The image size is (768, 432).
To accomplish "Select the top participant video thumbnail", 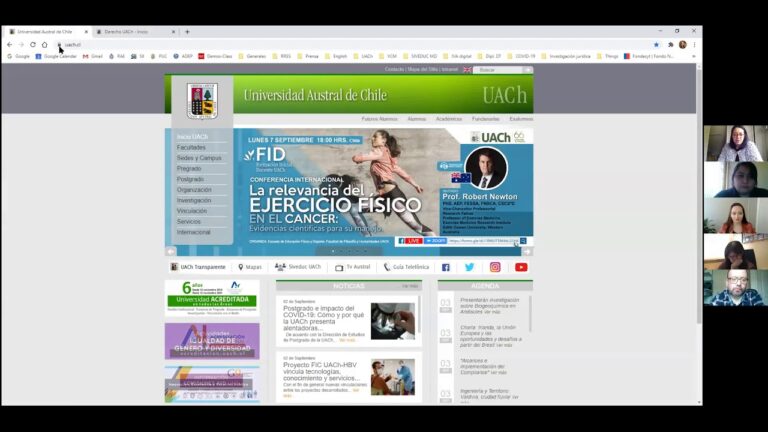I will click(x=736, y=144).
